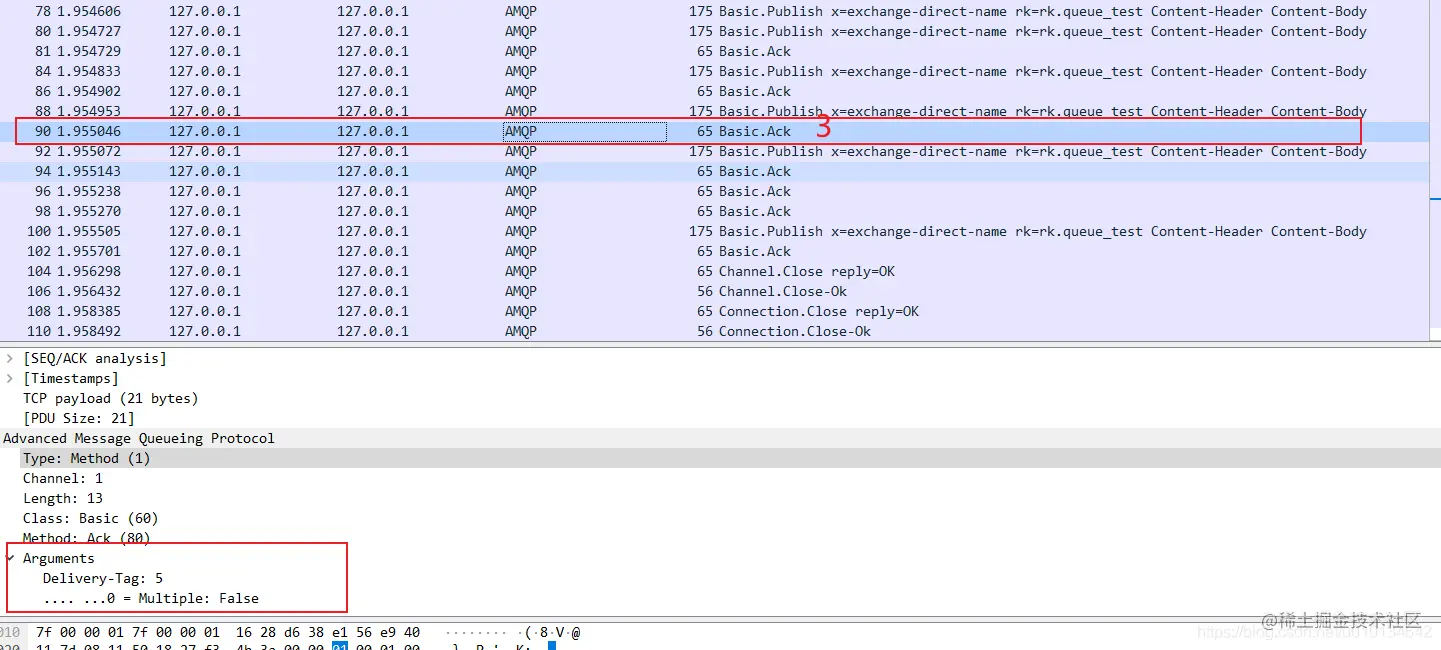Expand the [SEQ/ACK analysis] tree node
Screen dimensions: 1441x650
tap(10, 358)
